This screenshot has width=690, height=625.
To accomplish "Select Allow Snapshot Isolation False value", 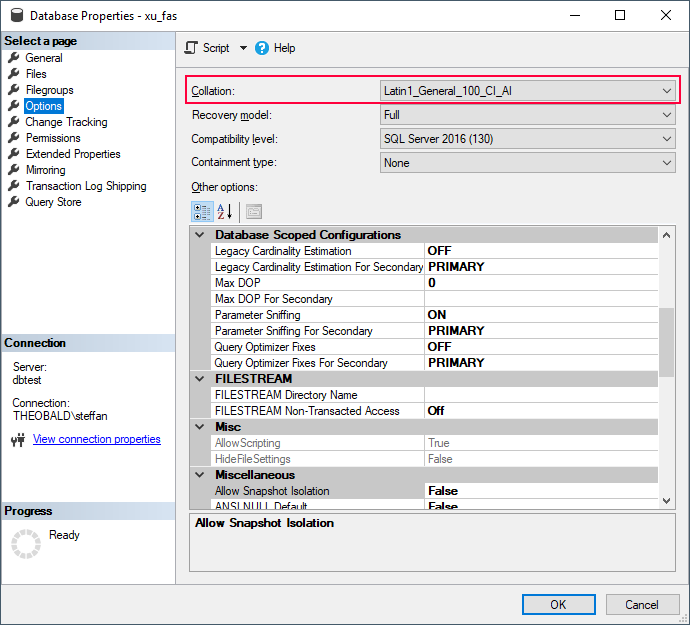I will tap(541, 491).
